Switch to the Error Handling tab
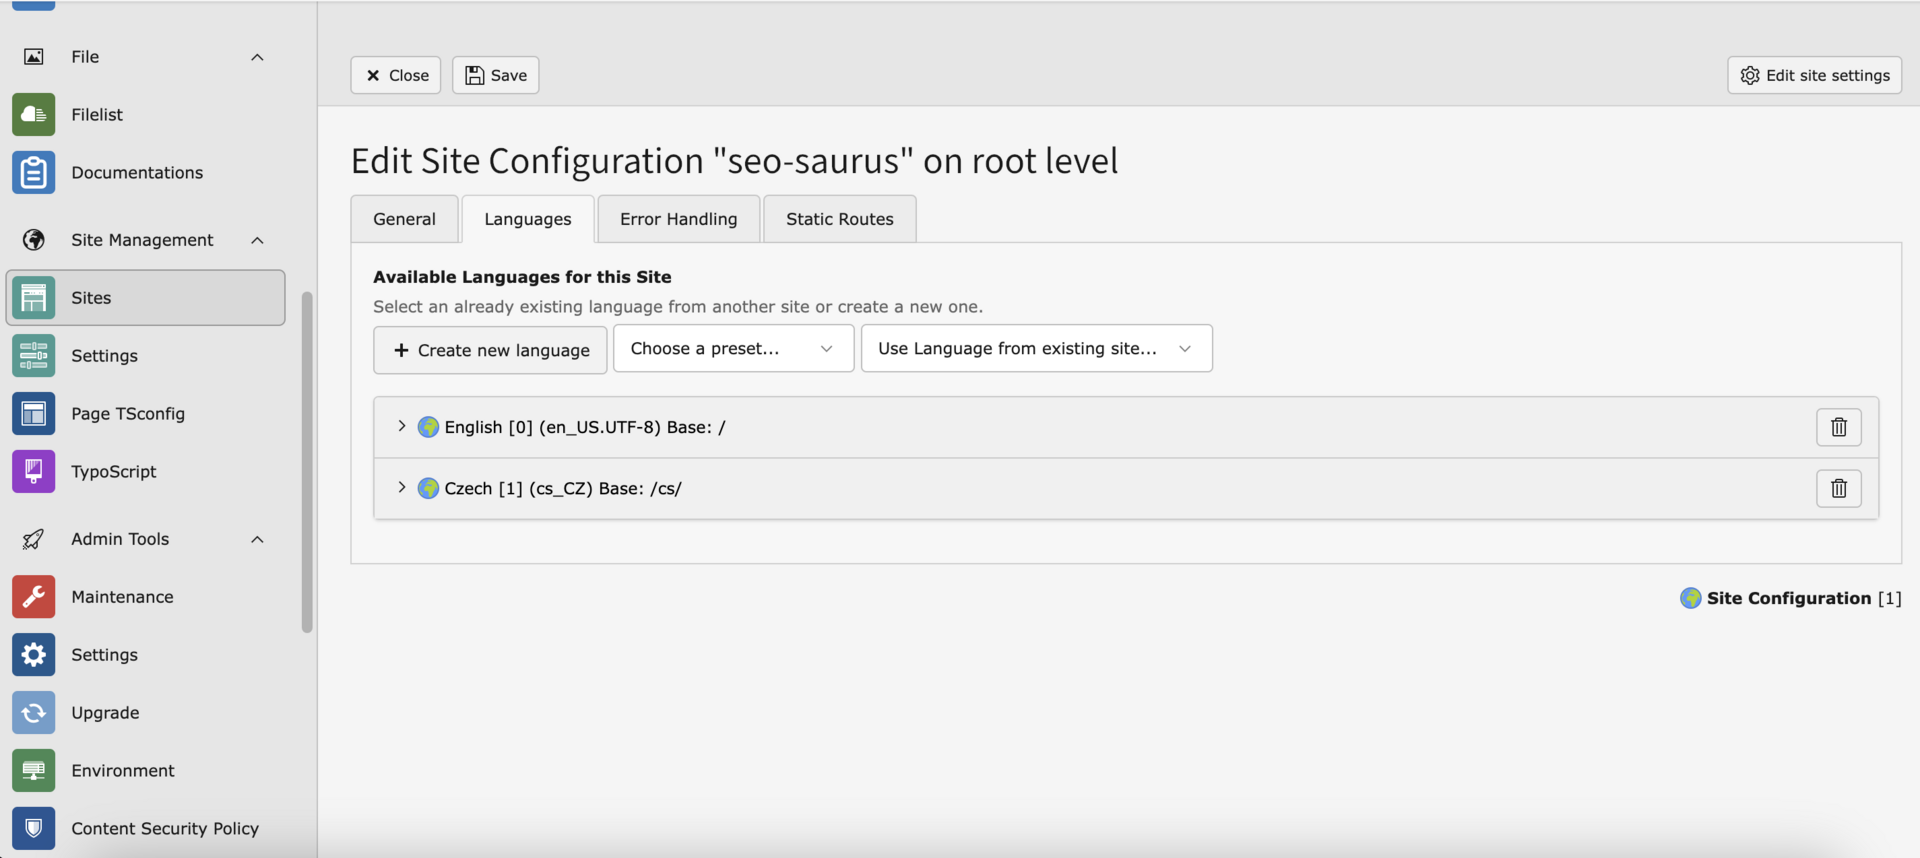 point(678,219)
